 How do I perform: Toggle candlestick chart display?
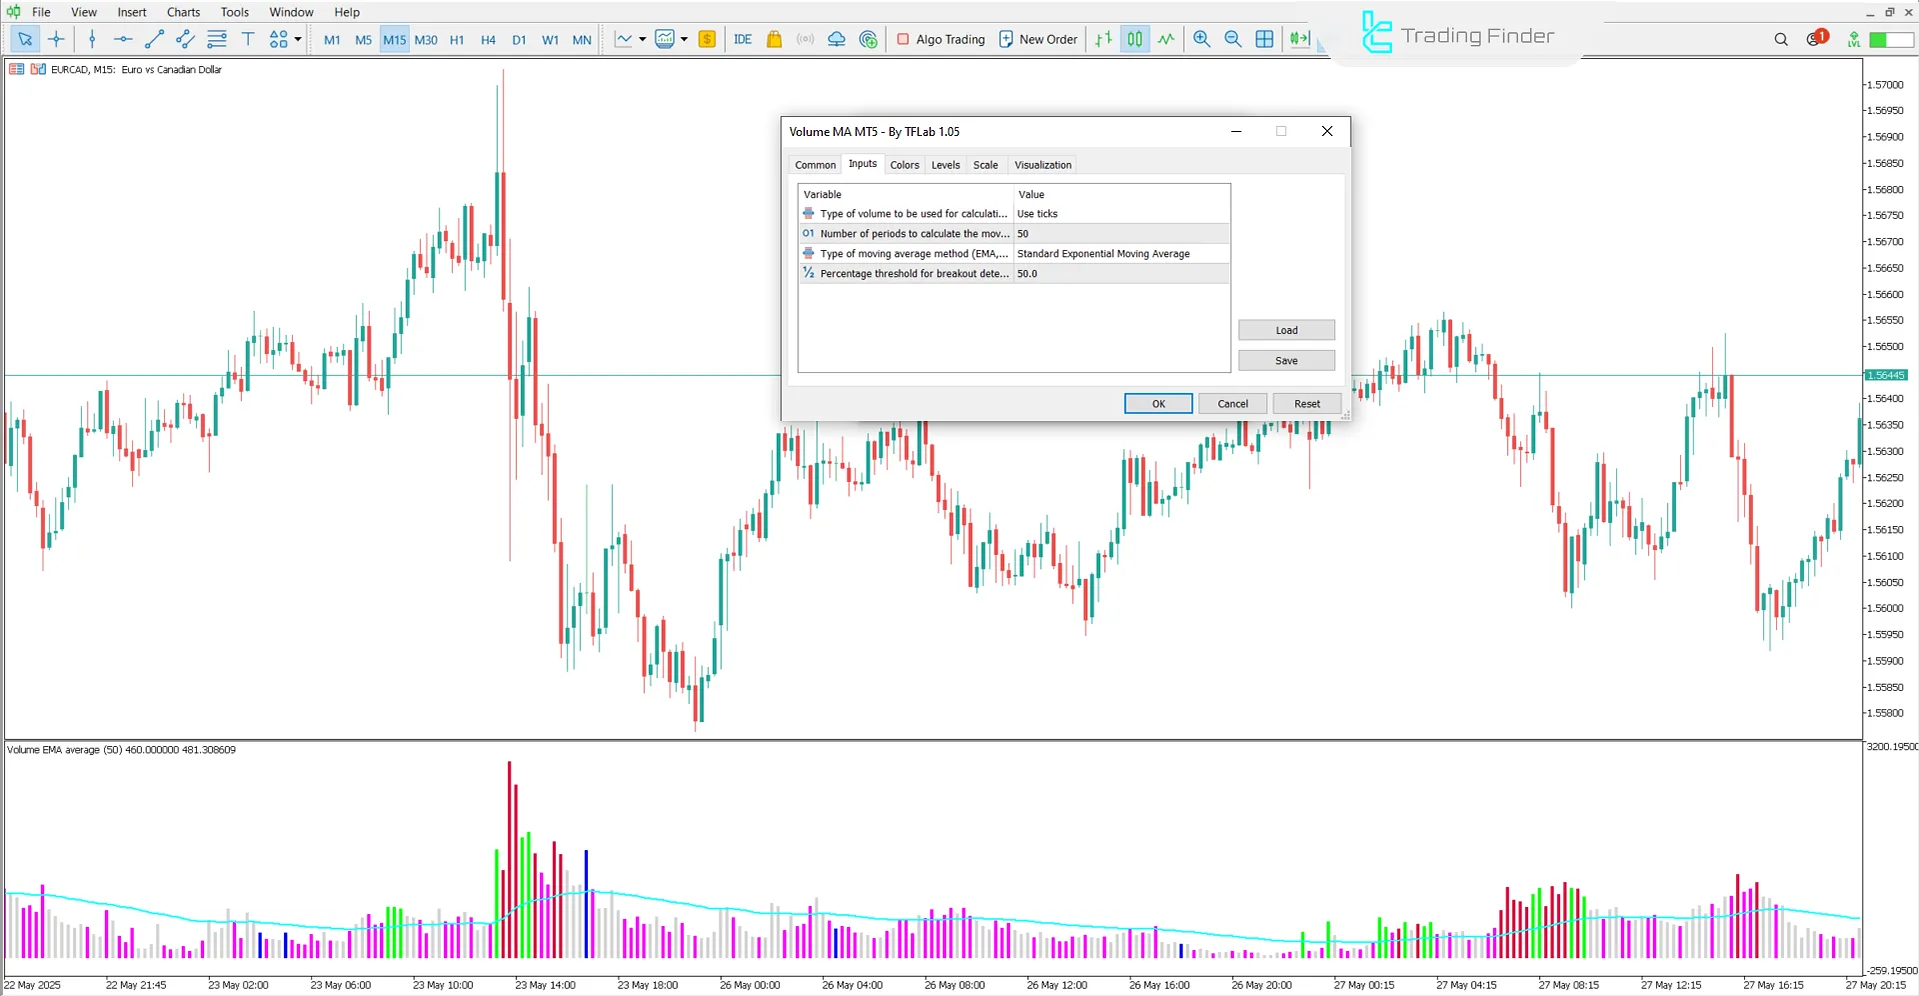tap(1134, 39)
